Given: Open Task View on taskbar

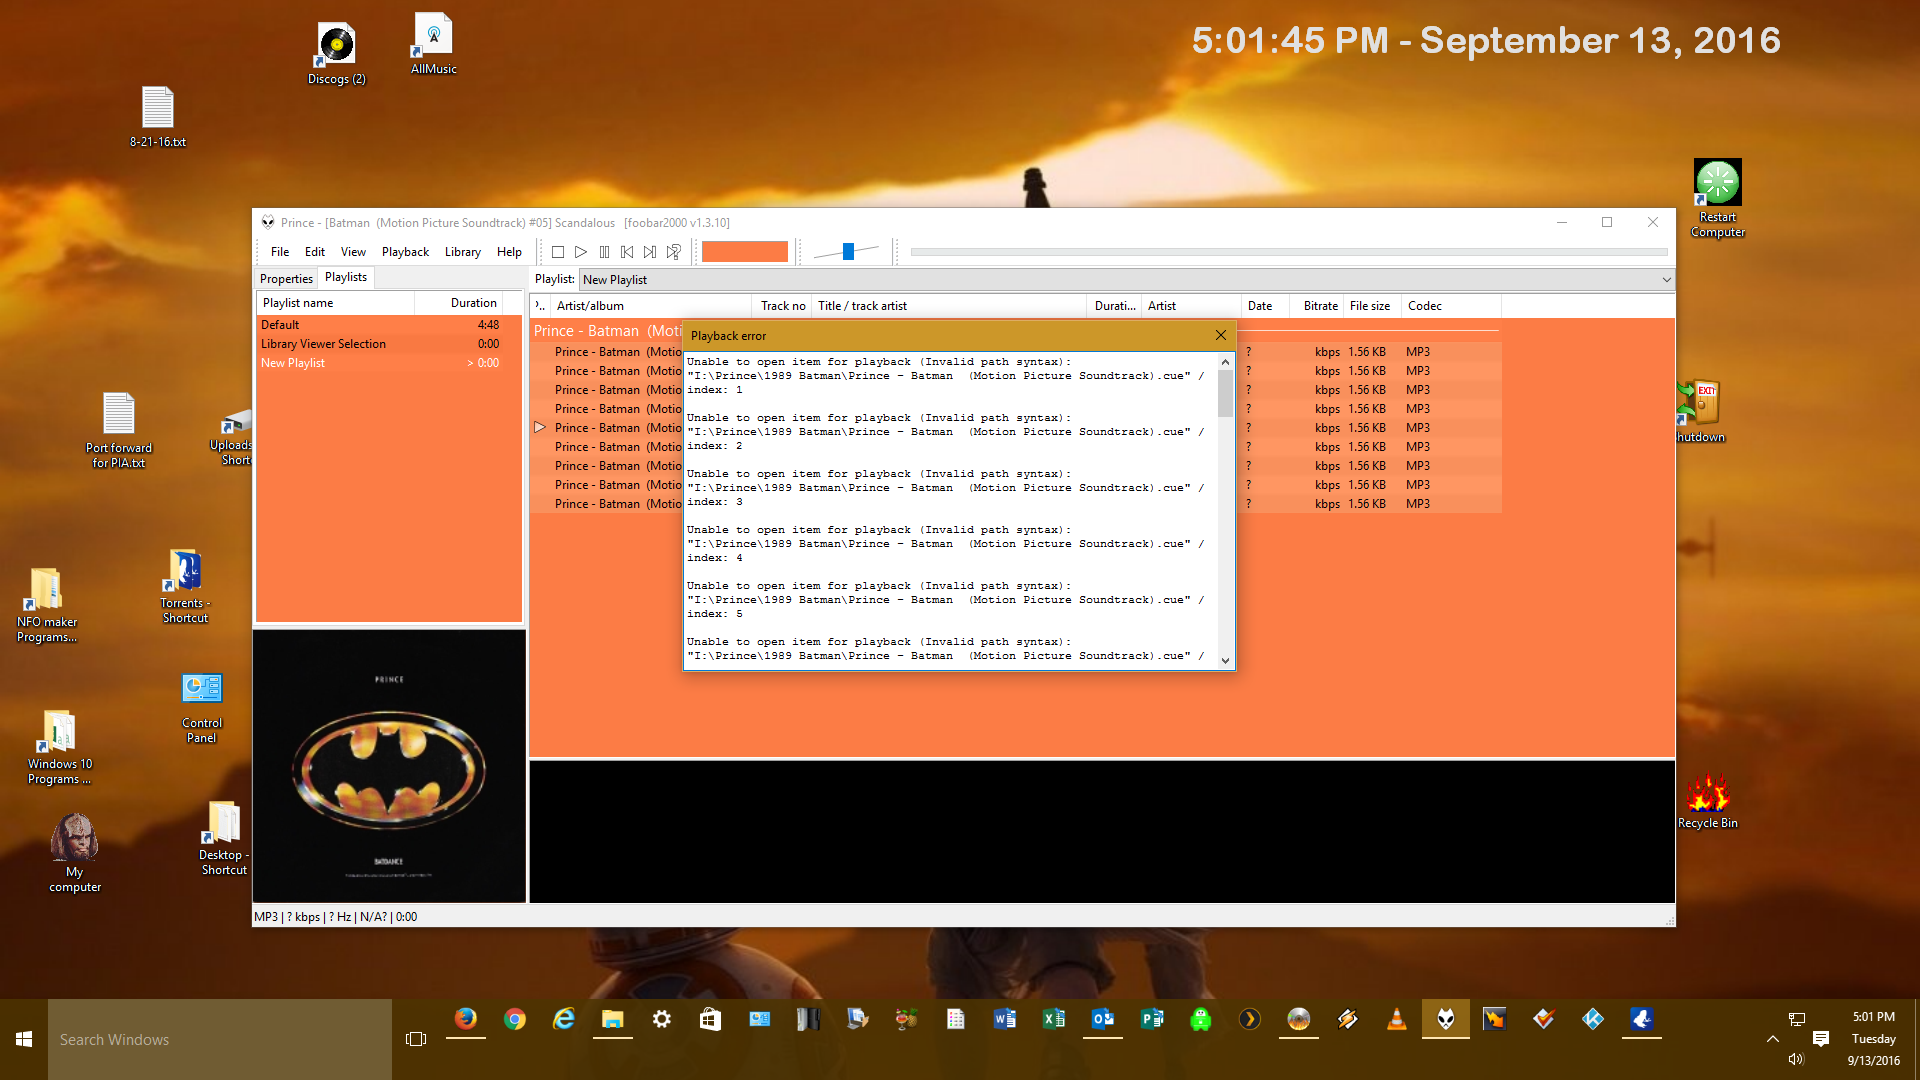Looking at the screenshot, I should (416, 1039).
